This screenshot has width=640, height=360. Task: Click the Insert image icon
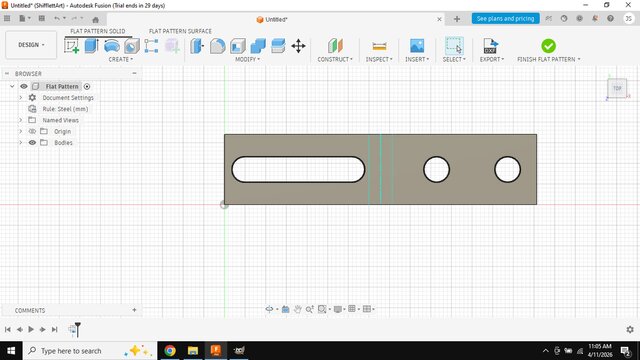pyautogui.click(x=417, y=46)
